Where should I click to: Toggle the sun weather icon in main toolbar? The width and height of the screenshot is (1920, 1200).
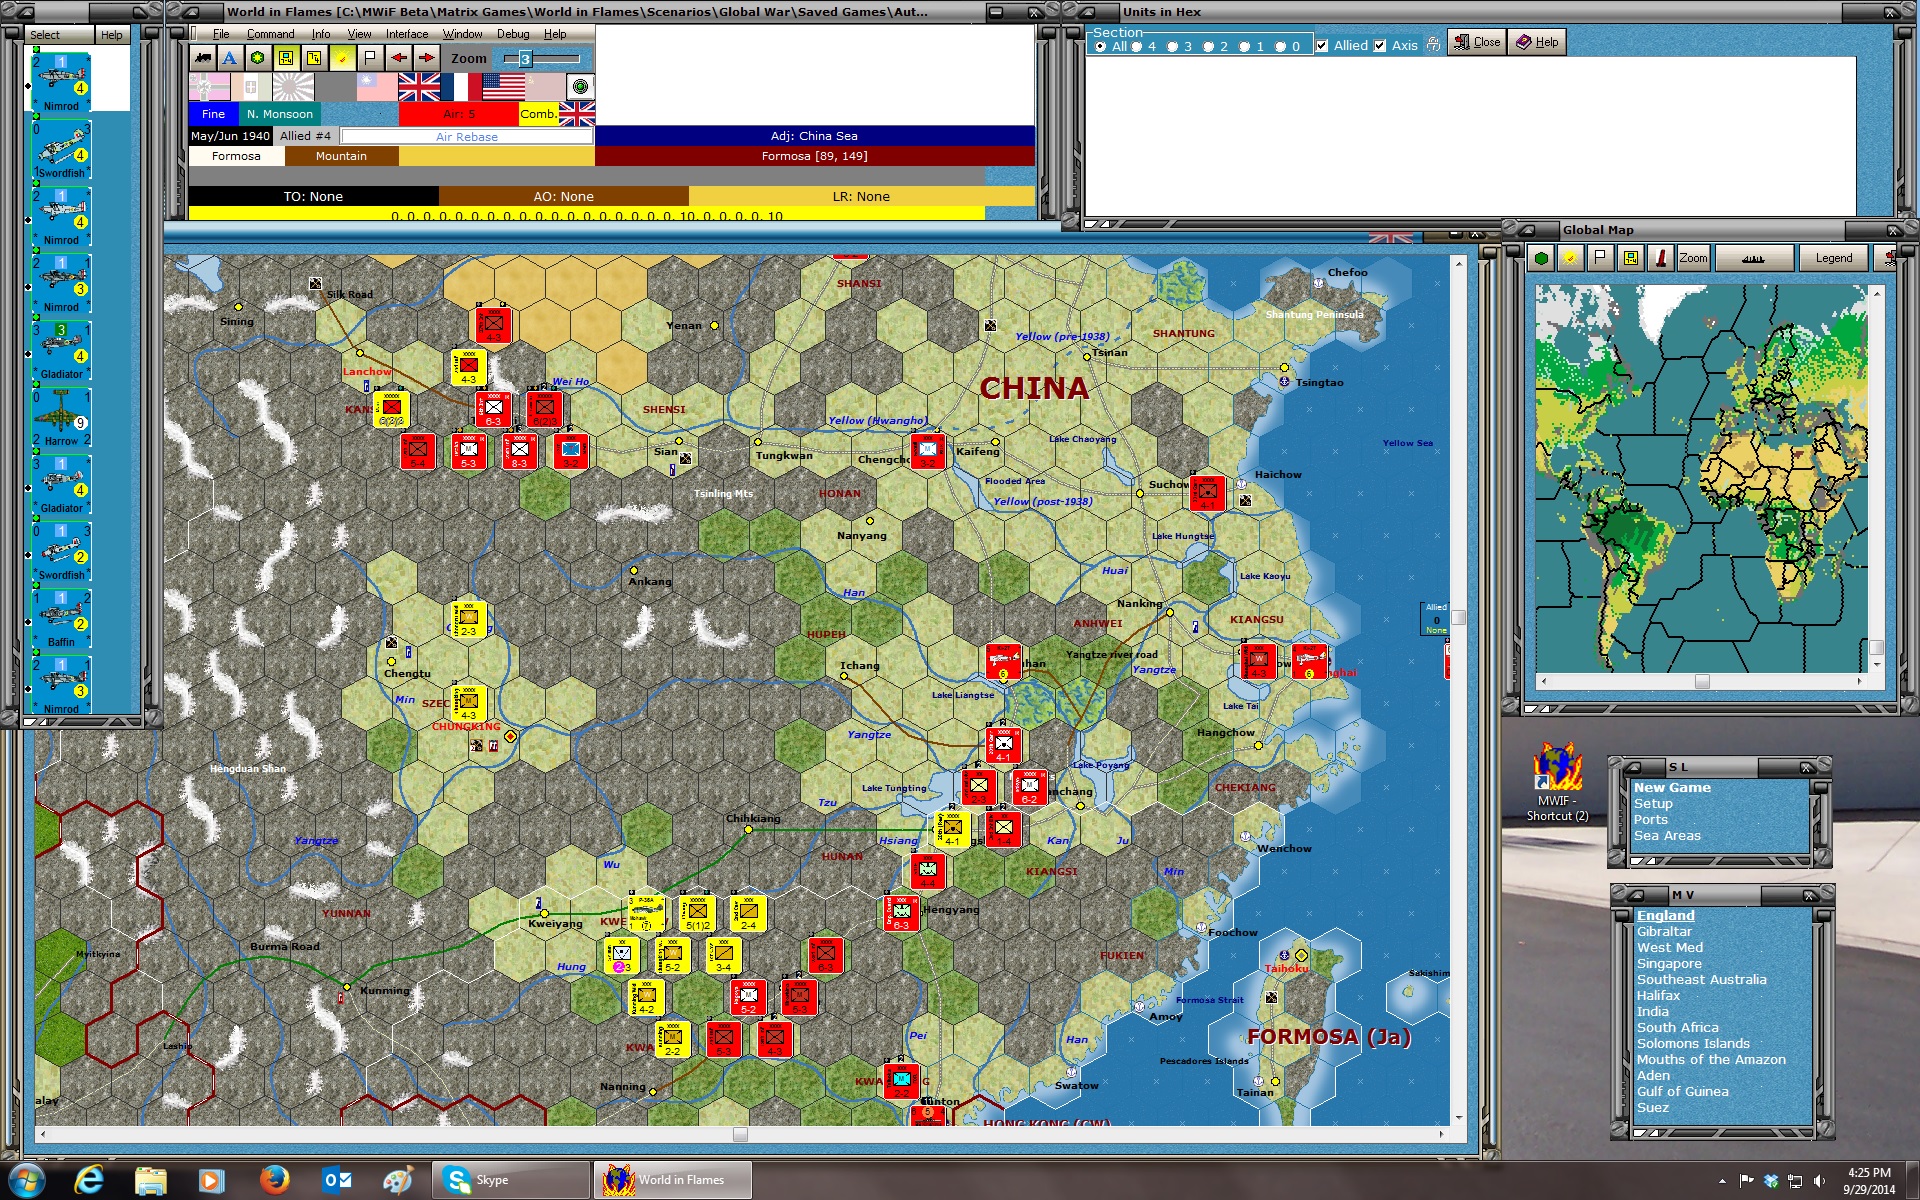[342, 58]
